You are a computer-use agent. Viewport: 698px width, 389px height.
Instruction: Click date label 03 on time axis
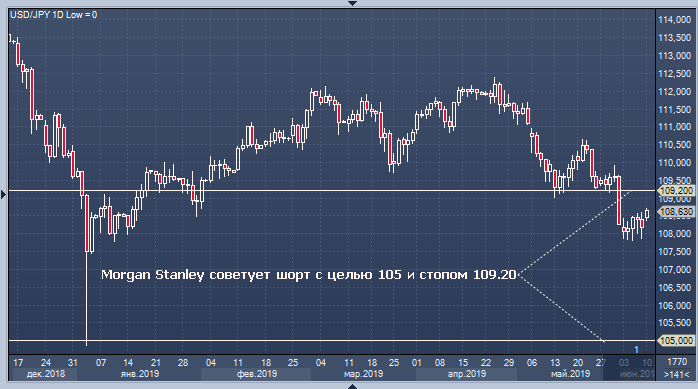tap(624, 363)
